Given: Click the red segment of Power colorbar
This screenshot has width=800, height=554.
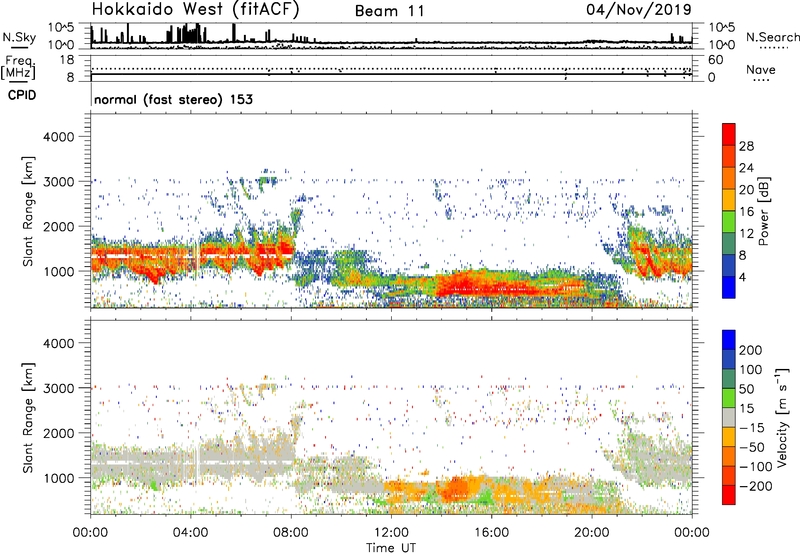Looking at the screenshot, I should click(729, 135).
